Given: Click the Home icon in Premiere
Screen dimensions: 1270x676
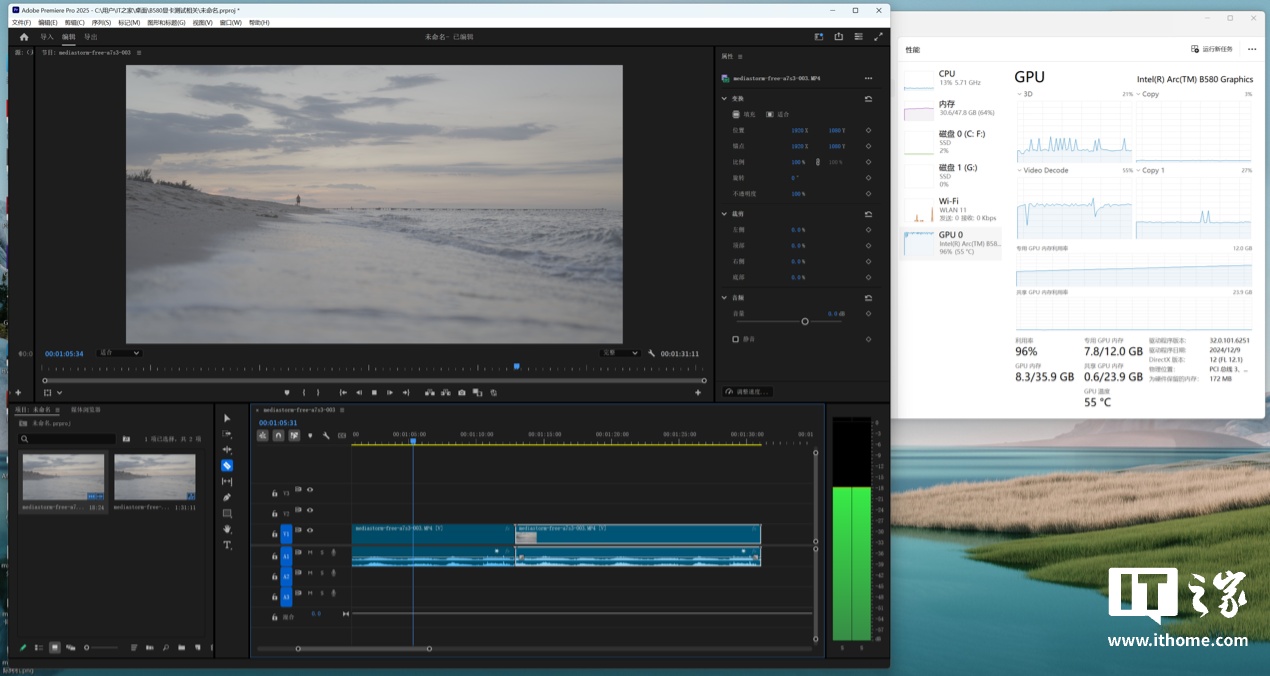Looking at the screenshot, I should (24, 37).
